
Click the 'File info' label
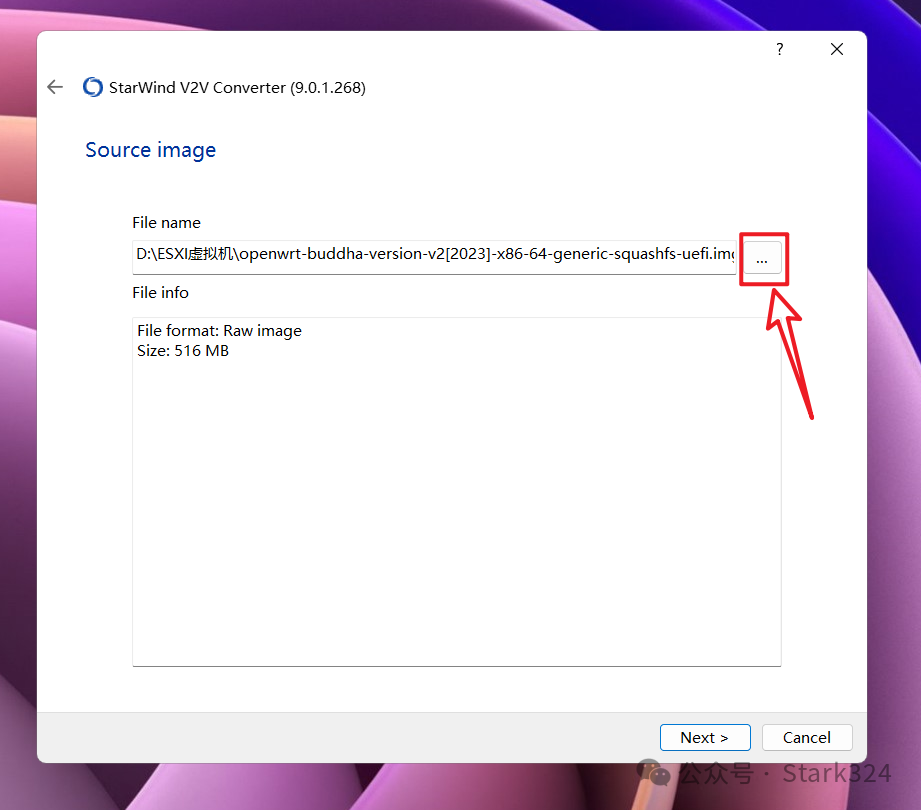tap(160, 293)
